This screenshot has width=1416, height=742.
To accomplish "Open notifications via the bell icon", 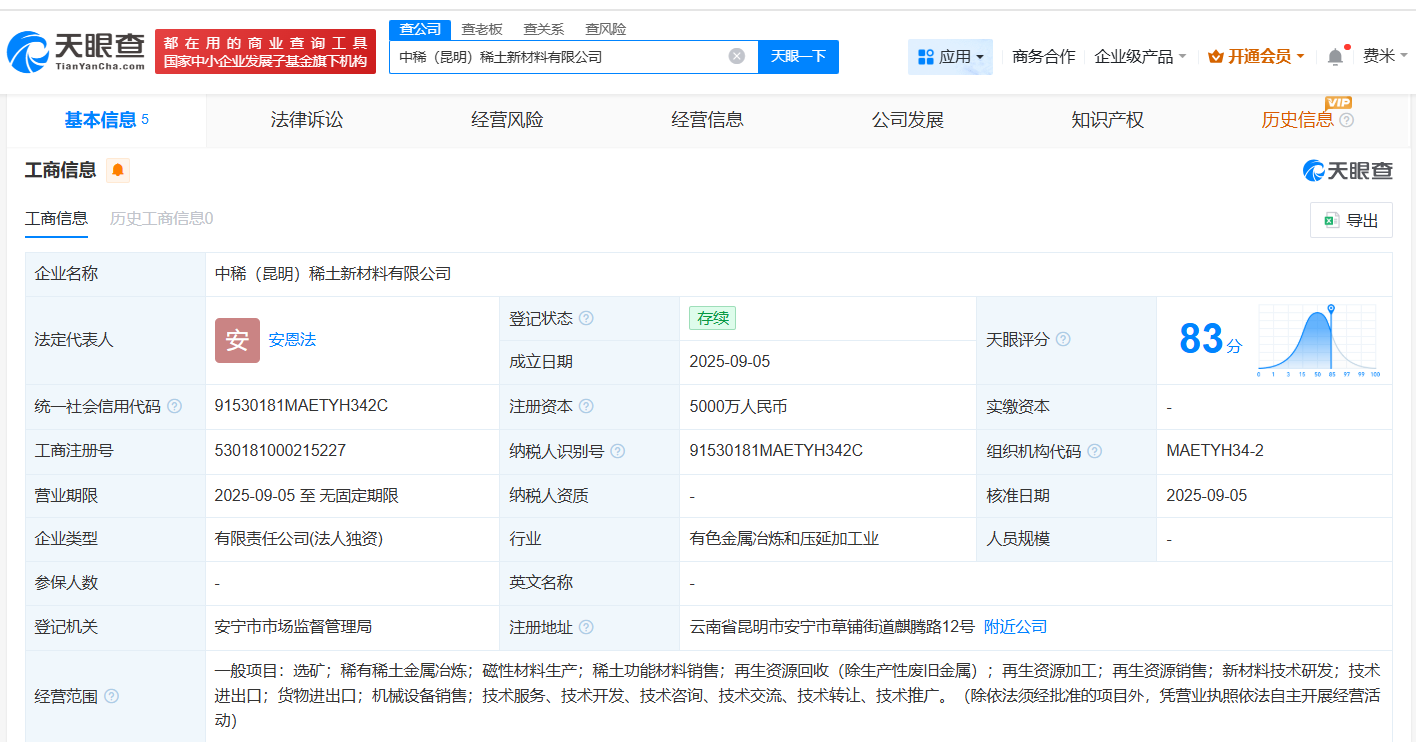I will click(1334, 57).
